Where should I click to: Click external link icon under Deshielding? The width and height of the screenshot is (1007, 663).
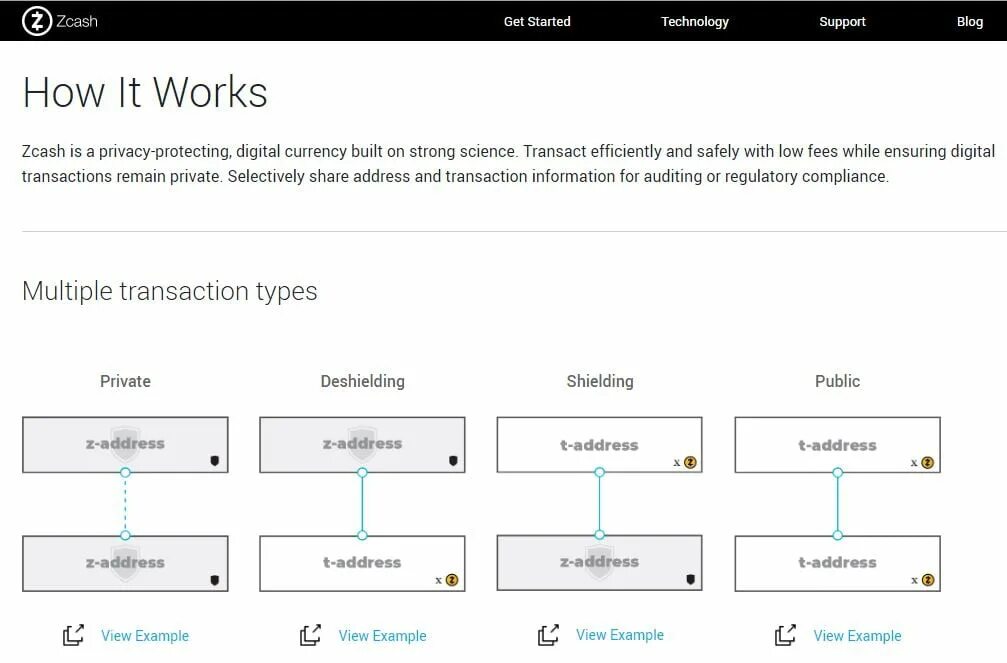click(x=311, y=635)
